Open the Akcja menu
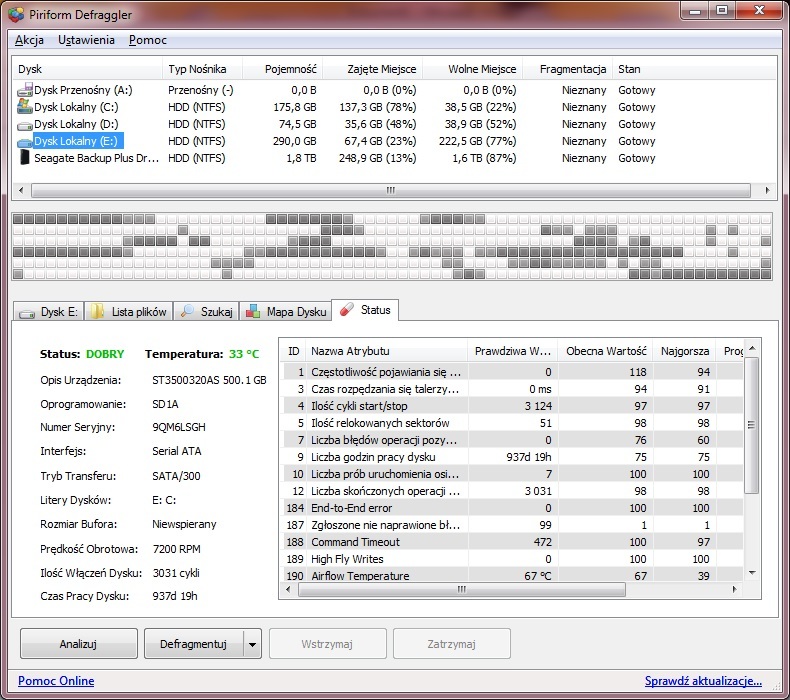 (29, 40)
